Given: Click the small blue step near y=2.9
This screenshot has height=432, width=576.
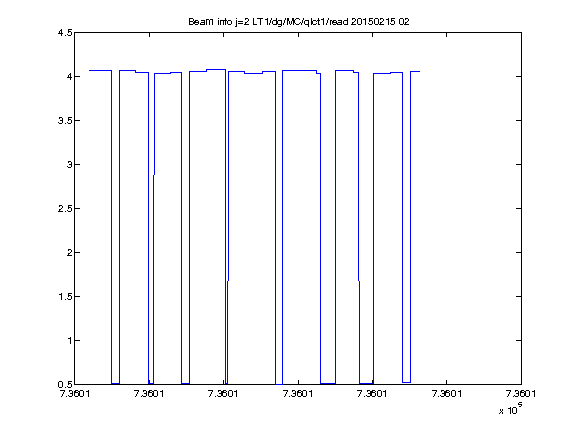Looking at the screenshot, I should point(154,175).
